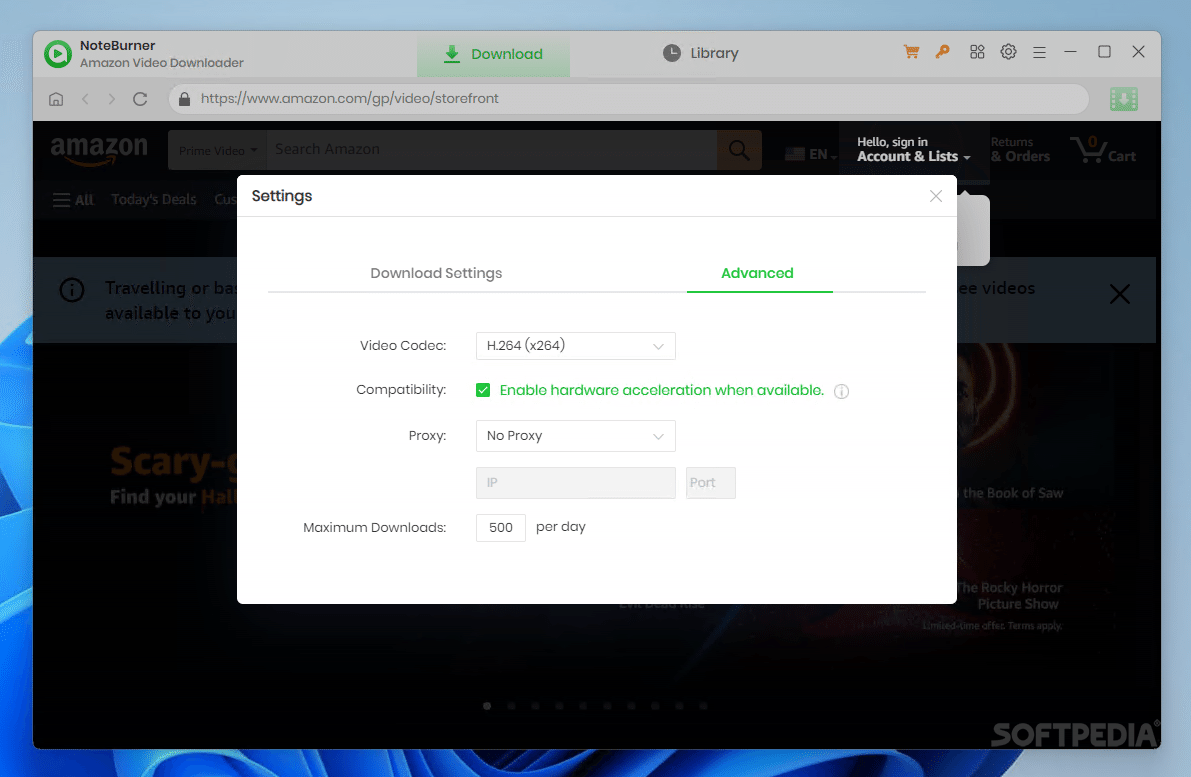Switch to the Library tab
1191x777 pixels.
click(x=700, y=53)
